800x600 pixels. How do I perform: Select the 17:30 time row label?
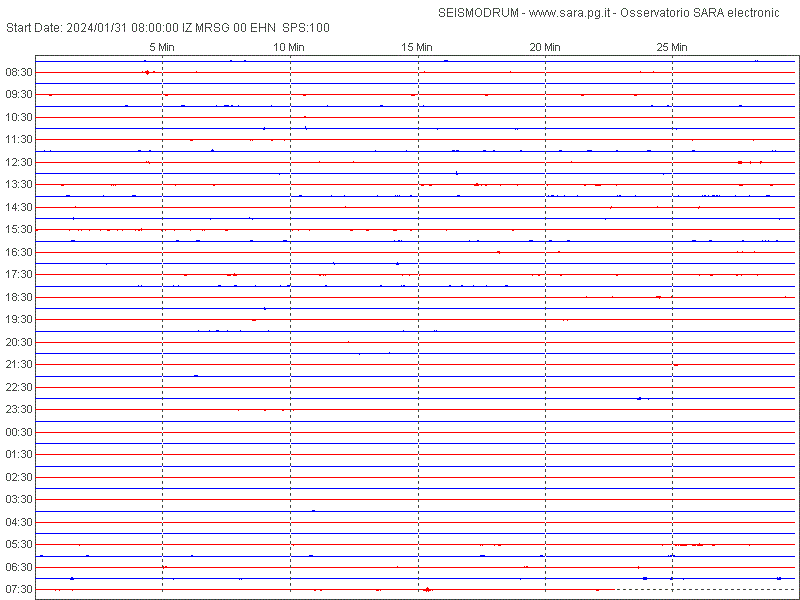(19, 274)
